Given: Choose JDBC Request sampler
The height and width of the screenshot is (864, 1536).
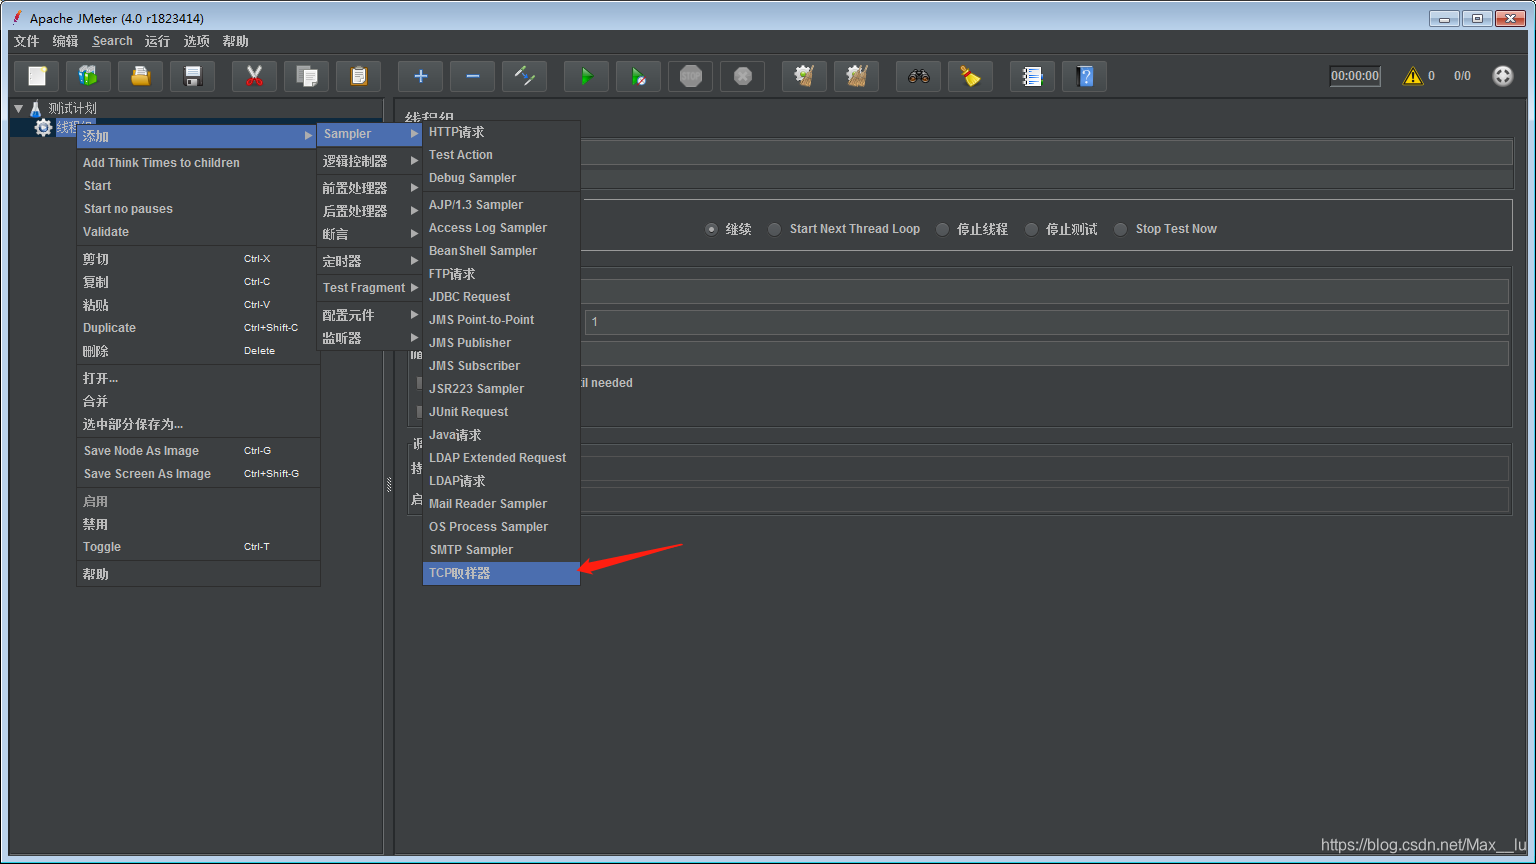Looking at the screenshot, I should coord(501,297).
